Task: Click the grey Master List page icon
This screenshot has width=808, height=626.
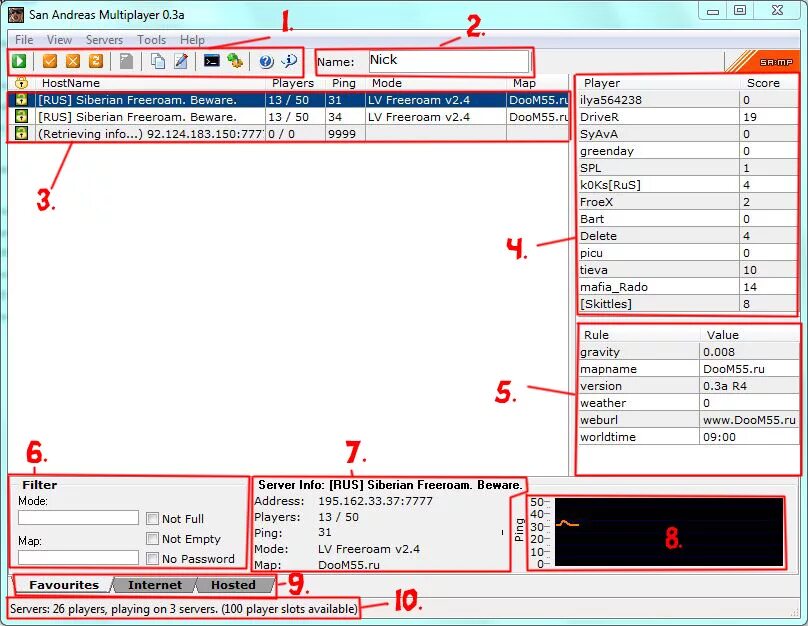Action: pyautogui.click(x=126, y=61)
